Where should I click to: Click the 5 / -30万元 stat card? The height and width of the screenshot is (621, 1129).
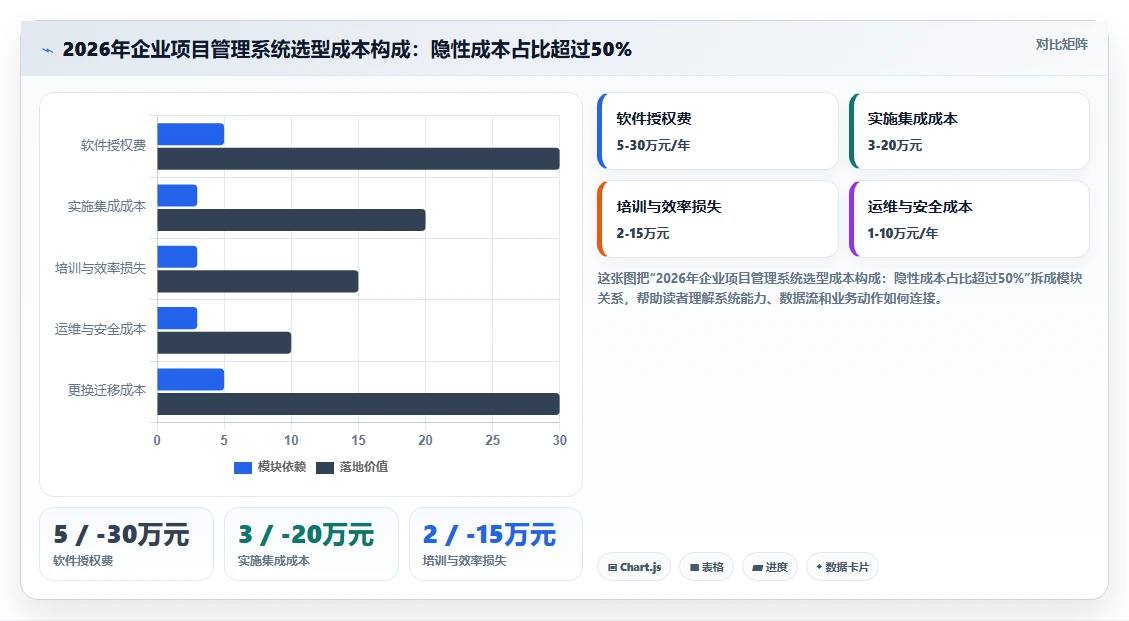(126, 544)
